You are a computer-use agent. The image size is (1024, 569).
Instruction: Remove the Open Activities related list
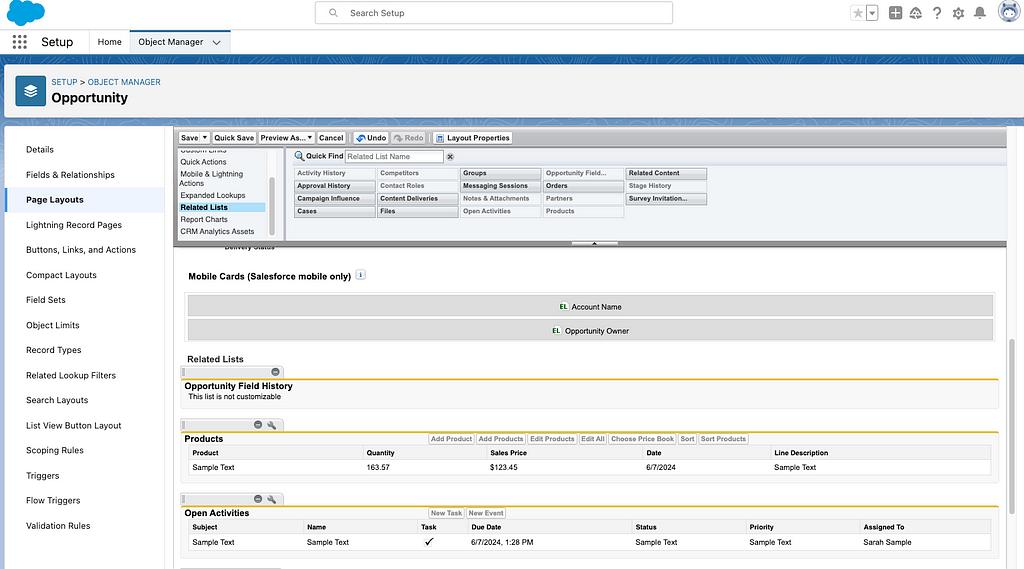click(x=258, y=499)
